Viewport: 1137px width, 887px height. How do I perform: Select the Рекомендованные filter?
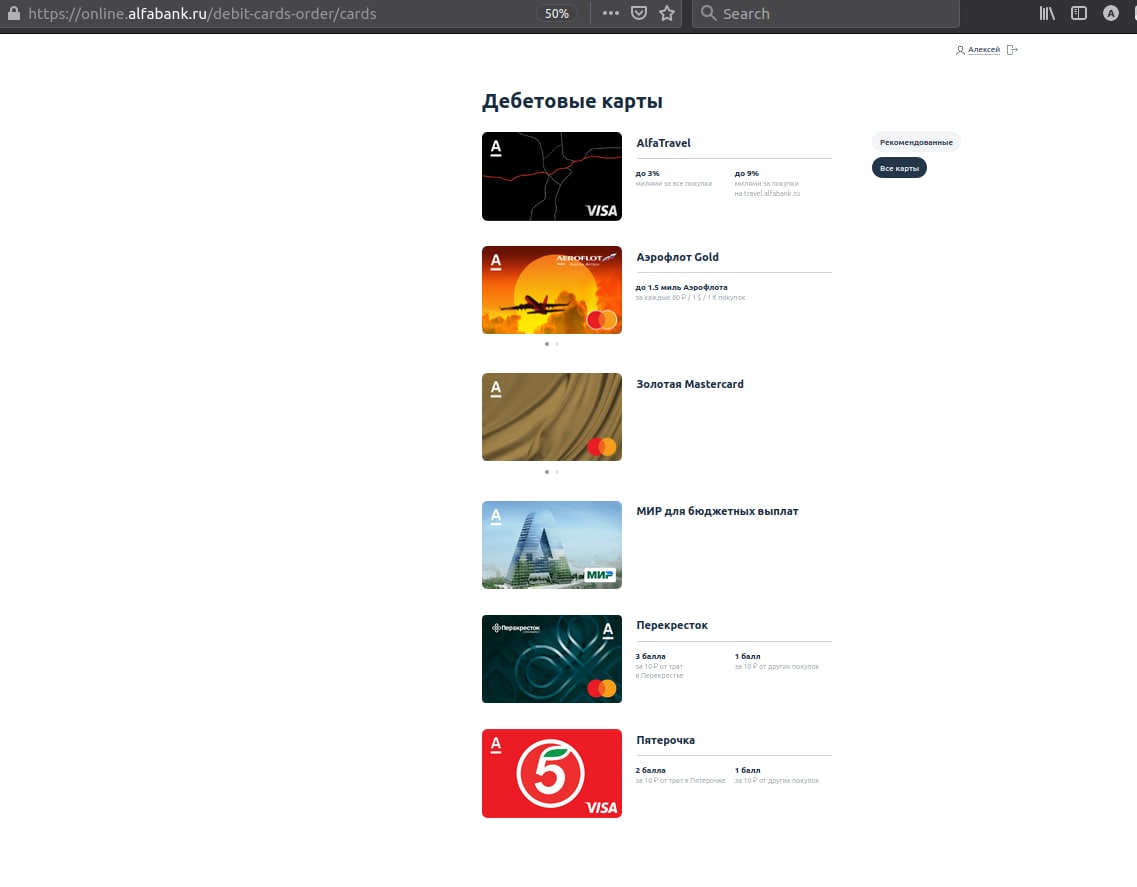[x=916, y=142]
